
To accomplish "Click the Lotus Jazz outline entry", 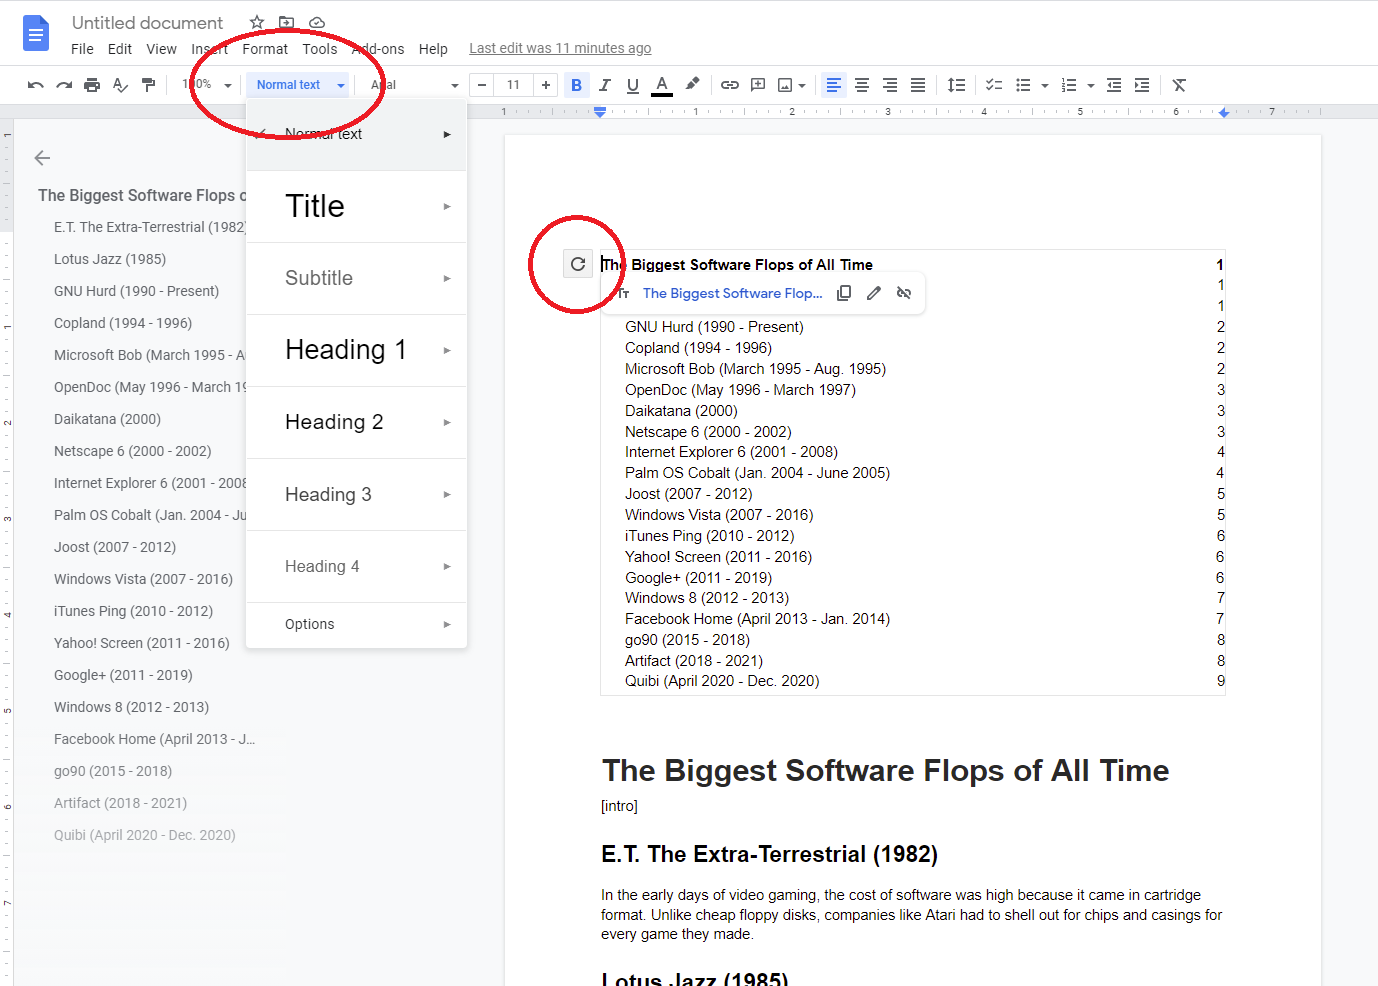I will tap(110, 258).
